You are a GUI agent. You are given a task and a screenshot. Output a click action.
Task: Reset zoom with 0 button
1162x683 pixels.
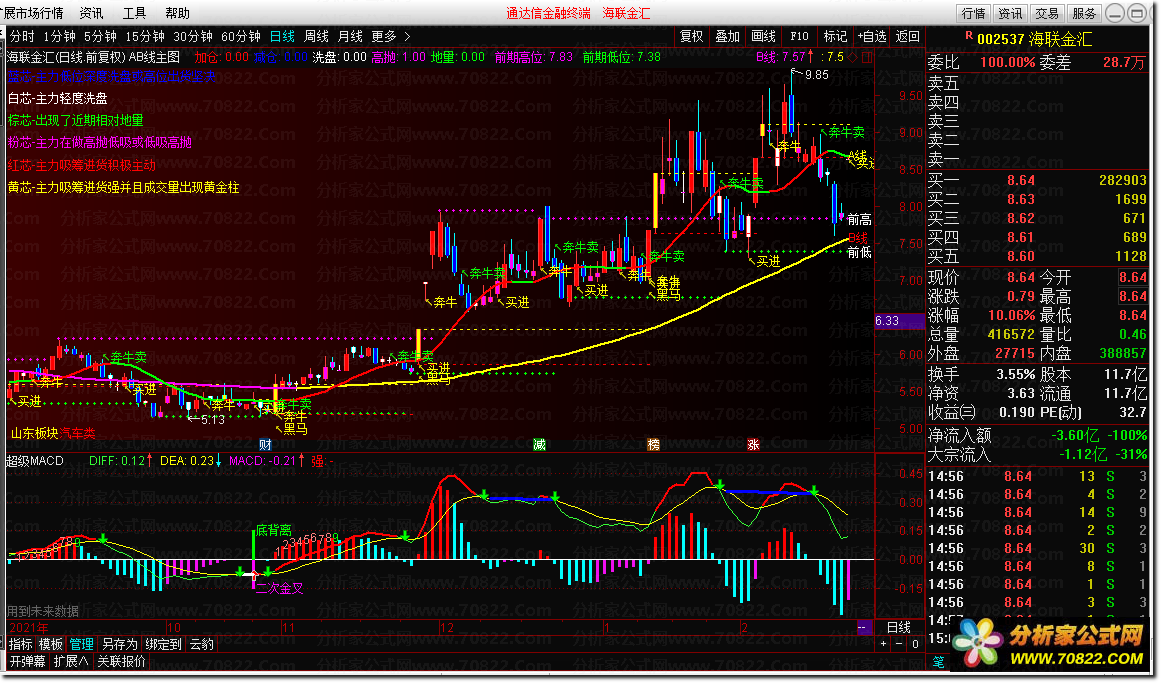point(915,644)
